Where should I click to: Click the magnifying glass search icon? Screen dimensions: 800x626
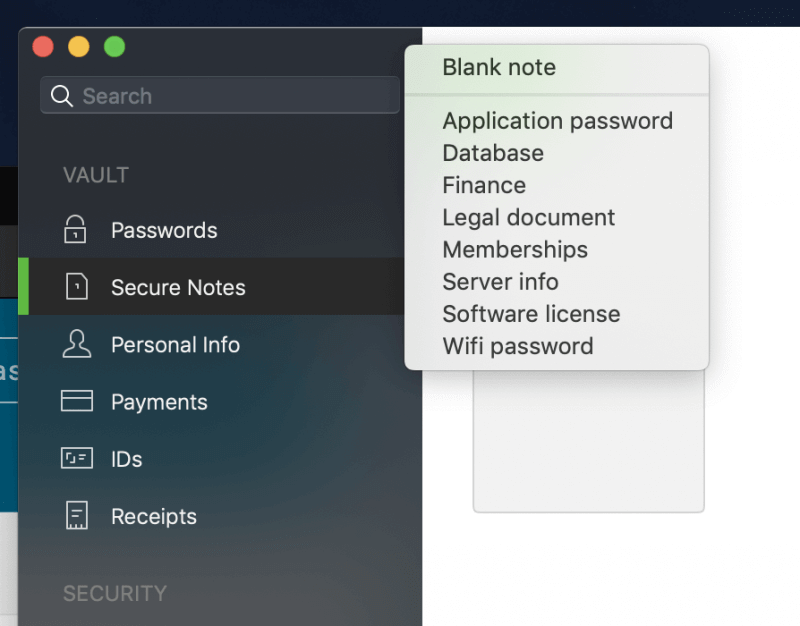tap(62, 96)
